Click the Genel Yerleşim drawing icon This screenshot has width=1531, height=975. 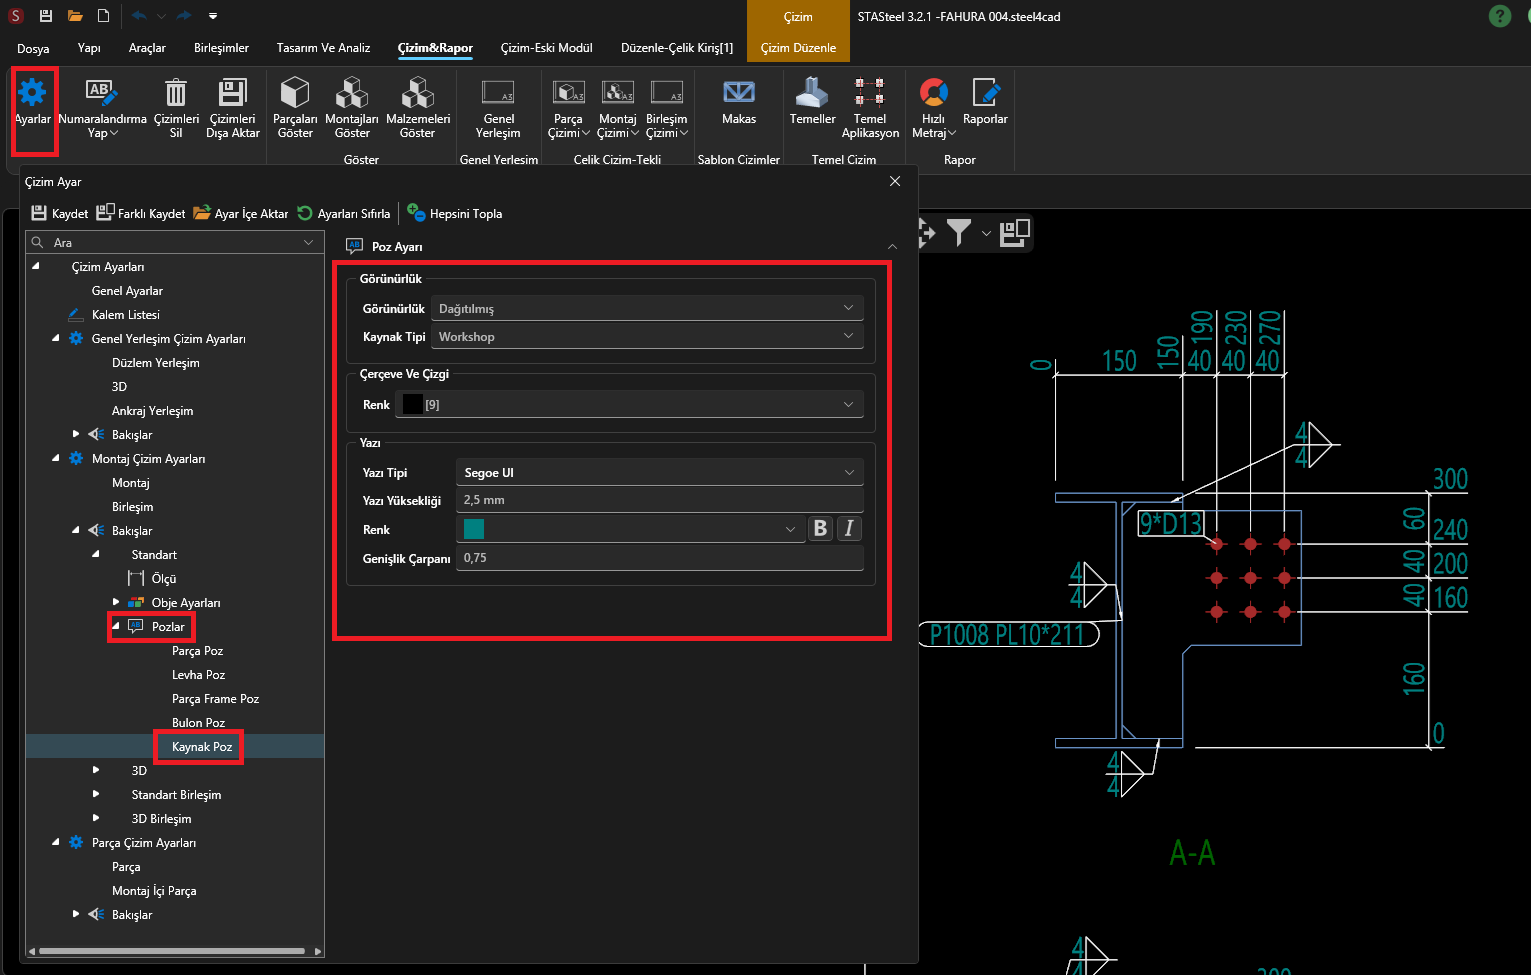click(x=498, y=94)
